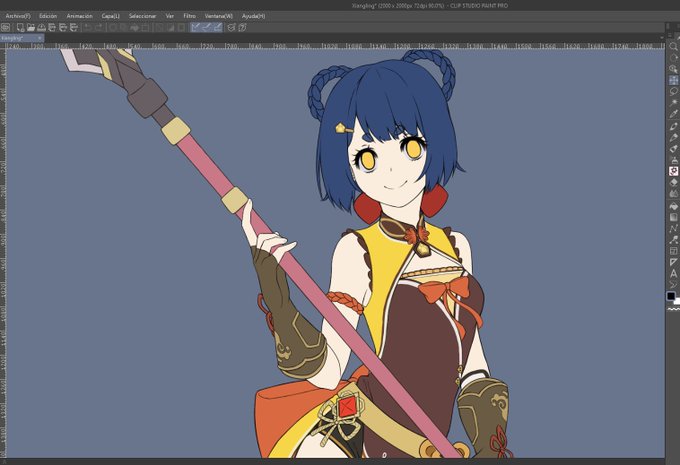Select the Gradient tool
Screen dimensions: 680x465
tap(673, 217)
